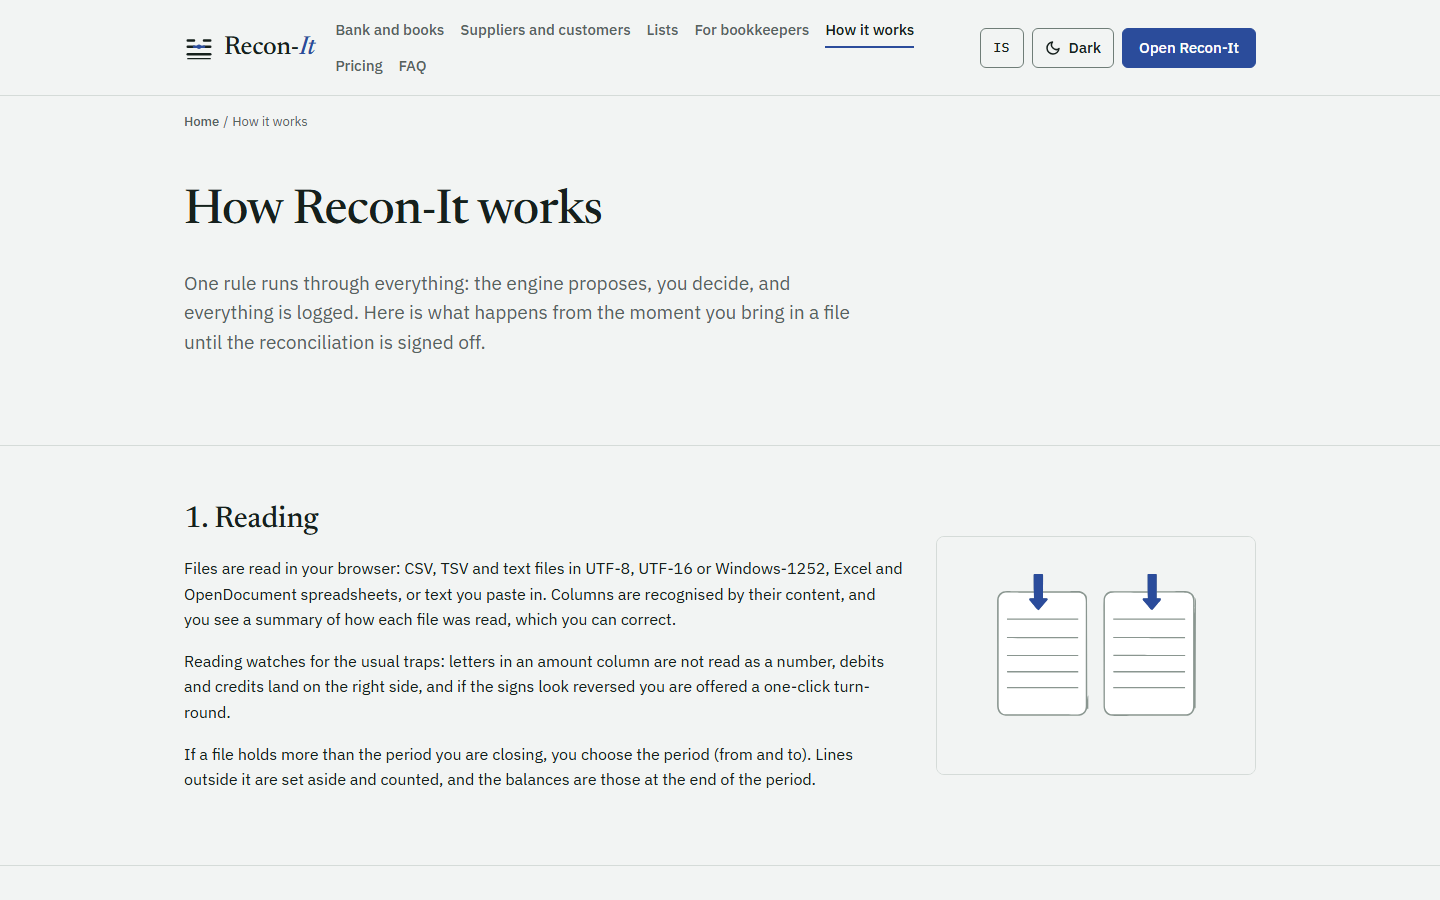This screenshot has height=900, width=1440.
Task: Click the left document illustration with arrow
Action: [1042, 645]
